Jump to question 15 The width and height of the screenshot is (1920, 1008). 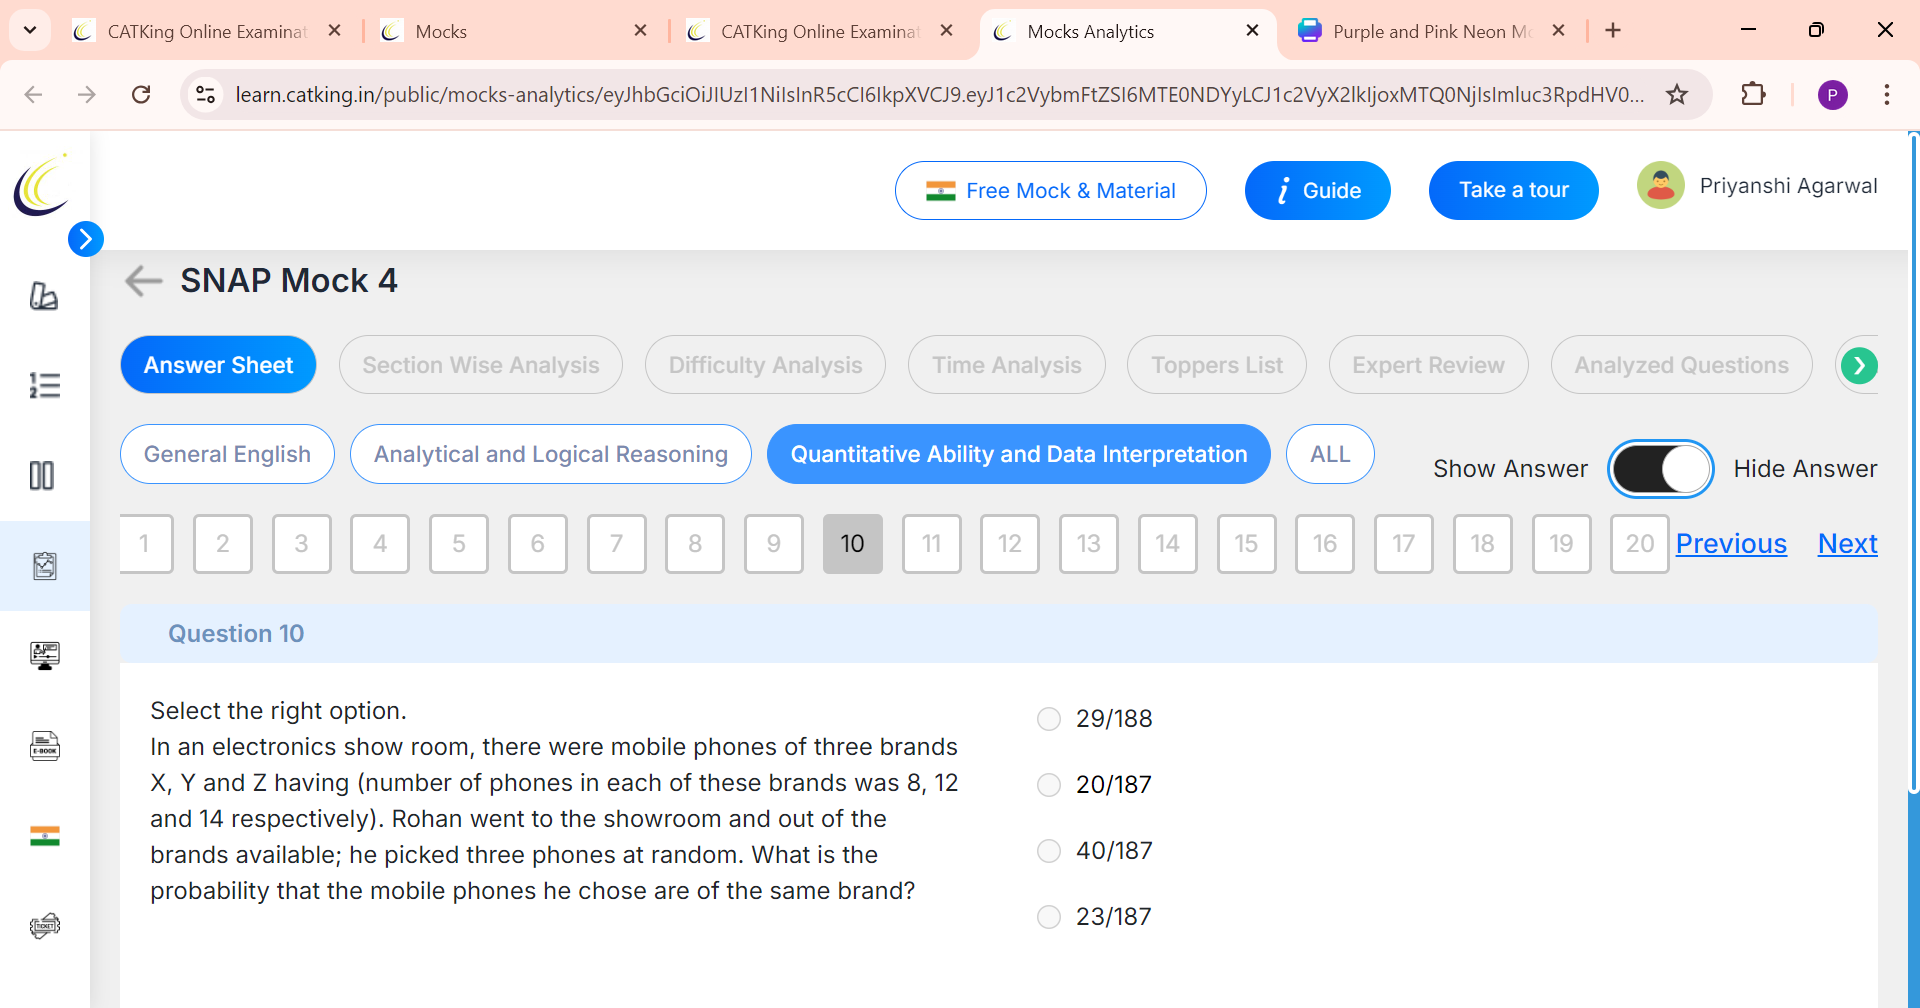point(1247,544)
